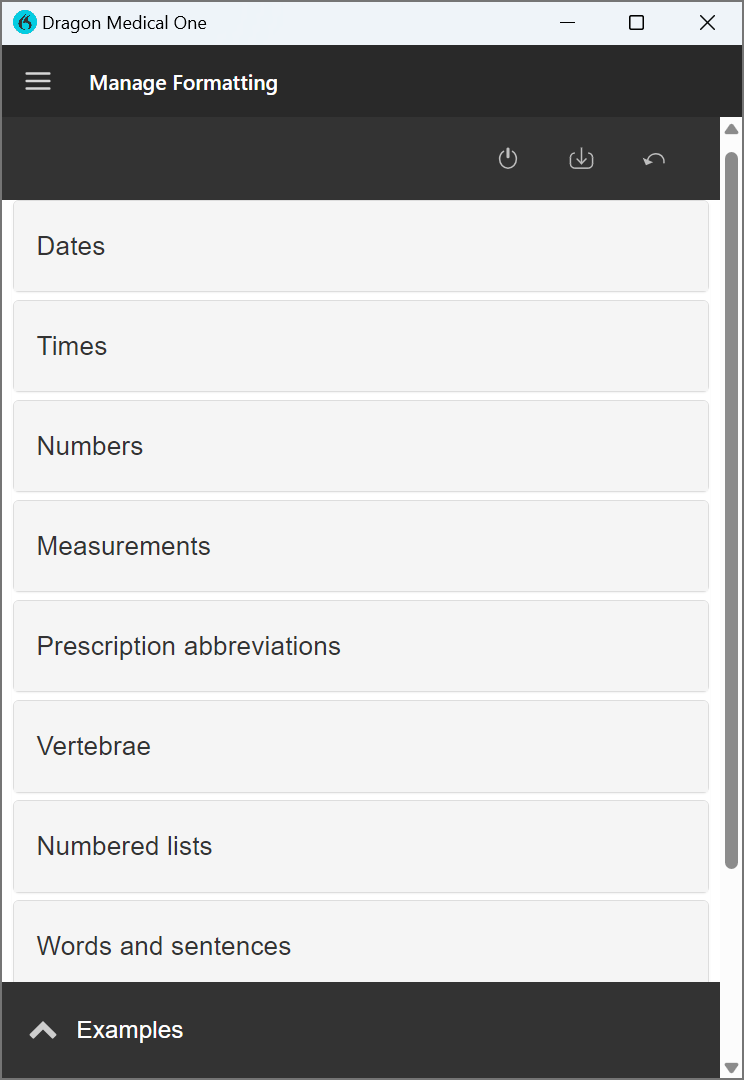
Task: Open the Words and sentences category
Action: pos(360,946)
